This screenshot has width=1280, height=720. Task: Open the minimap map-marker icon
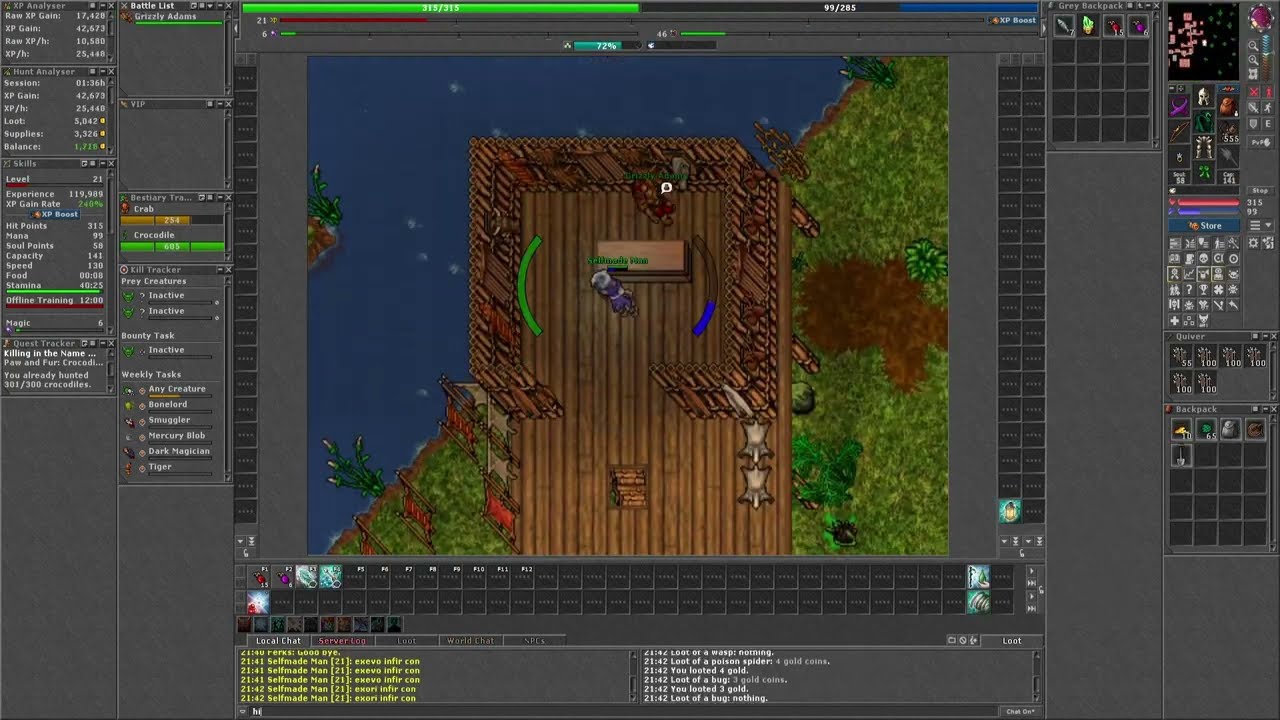(1253, 74)
